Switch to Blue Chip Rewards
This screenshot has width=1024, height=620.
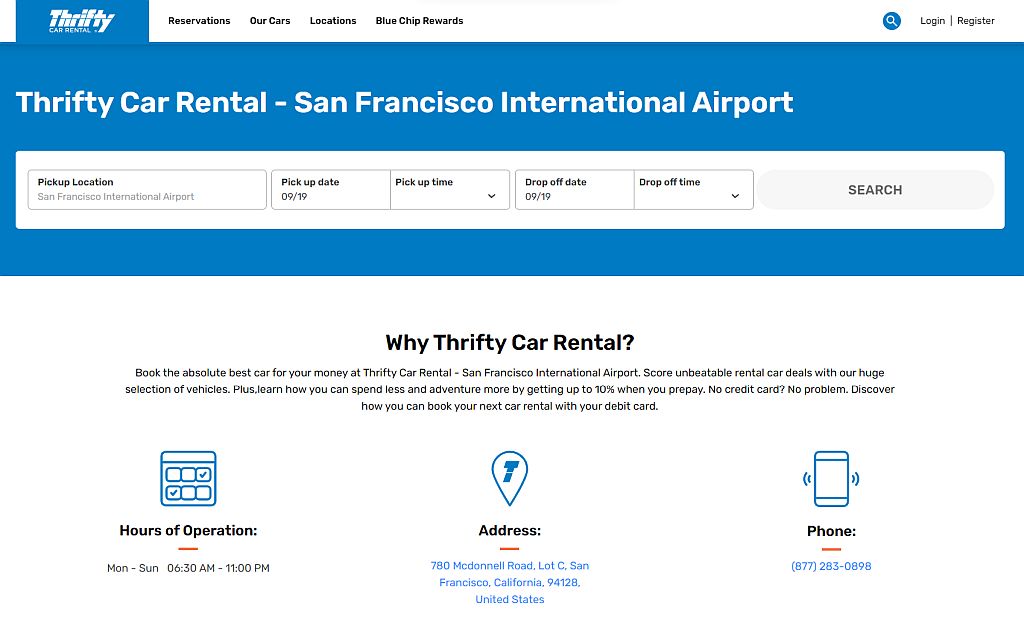coord(419,20)
